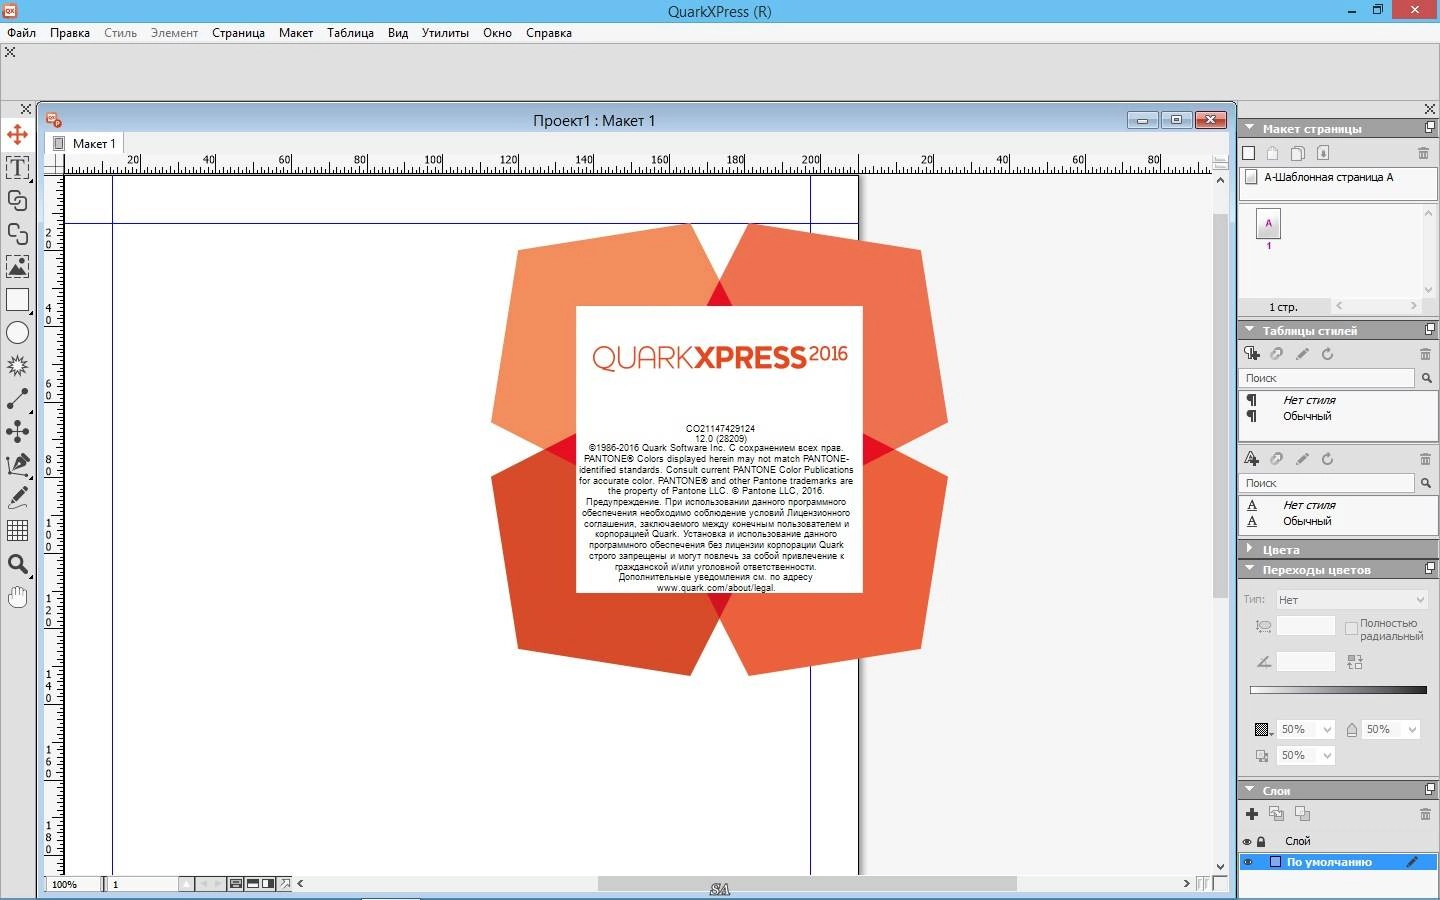Screen dimensions: 1440x900
Task: Click the merge layers icon
Action: tap(1302, 814)
